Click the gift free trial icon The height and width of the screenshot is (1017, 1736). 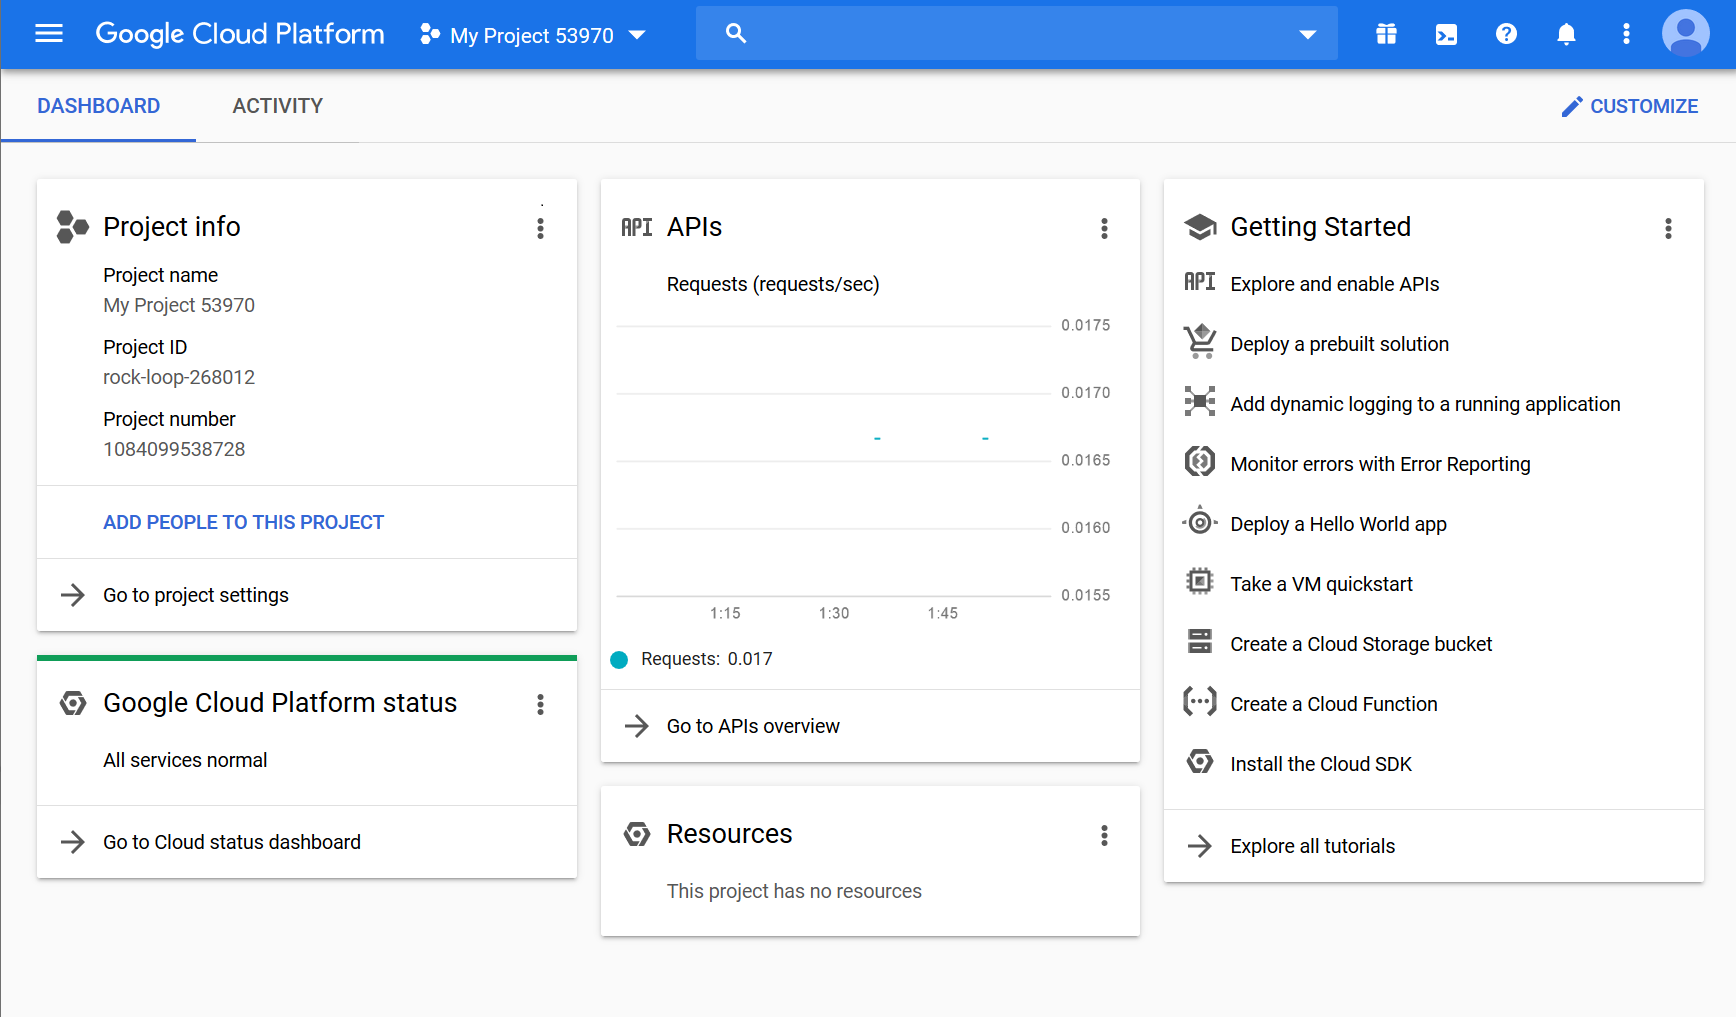tap(1386, 34)
